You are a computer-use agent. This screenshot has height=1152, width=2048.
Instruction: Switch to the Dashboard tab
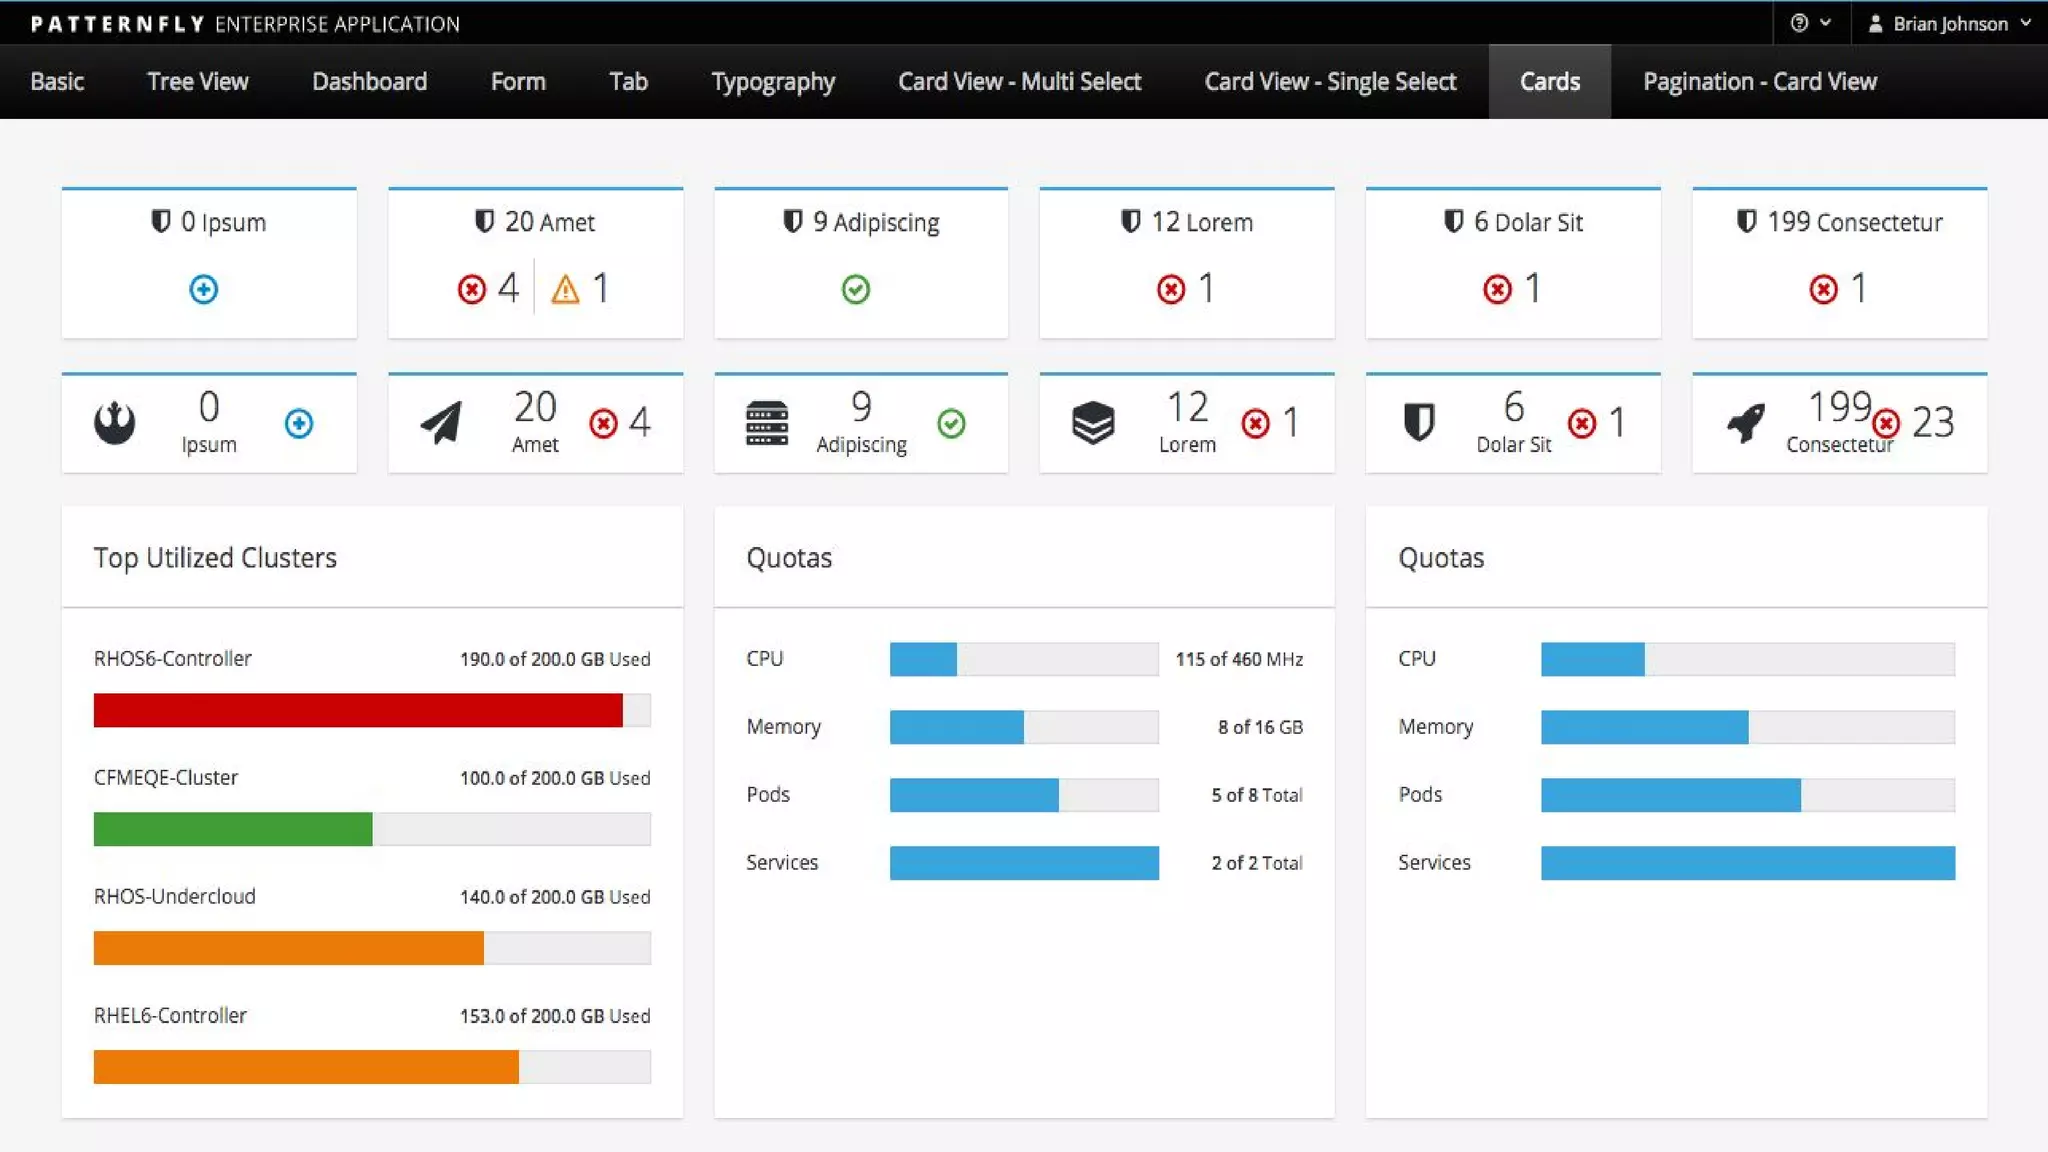point(369,81)
